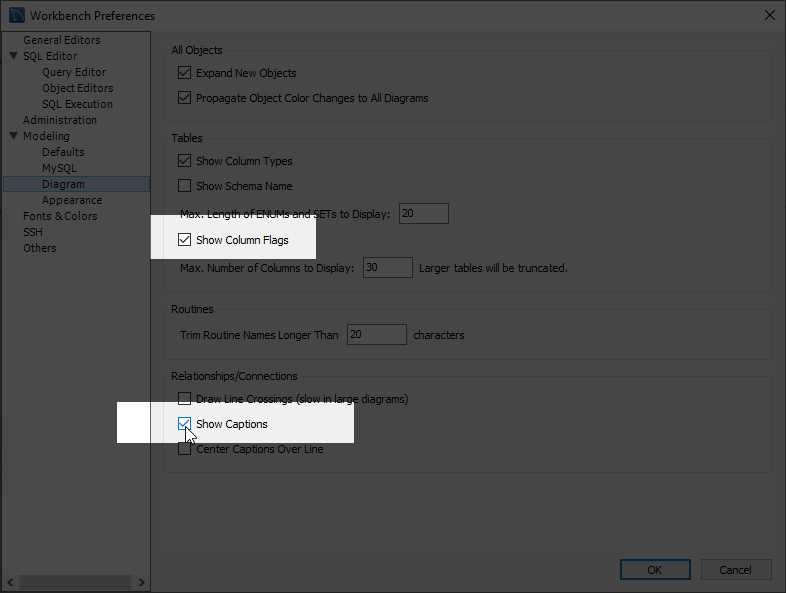Toggle Expand New Objects checkbox
The width and height of the screenshot is (786, 593).
(184, 73)
